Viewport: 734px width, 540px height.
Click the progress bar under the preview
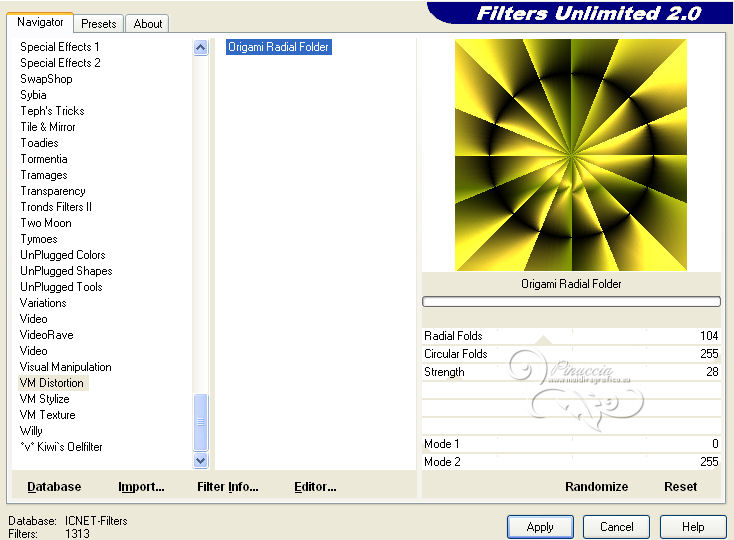click(x=571, y=302)
